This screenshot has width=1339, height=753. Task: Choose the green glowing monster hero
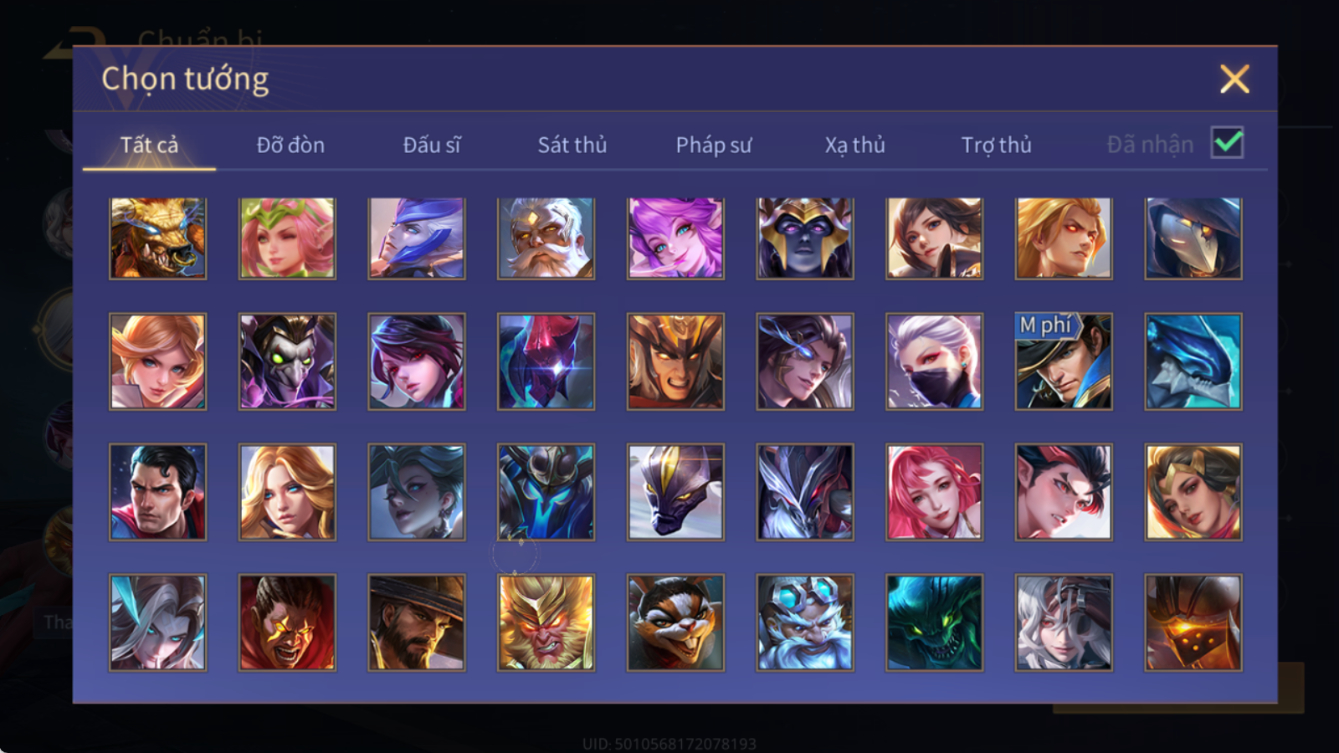point(934,623)
